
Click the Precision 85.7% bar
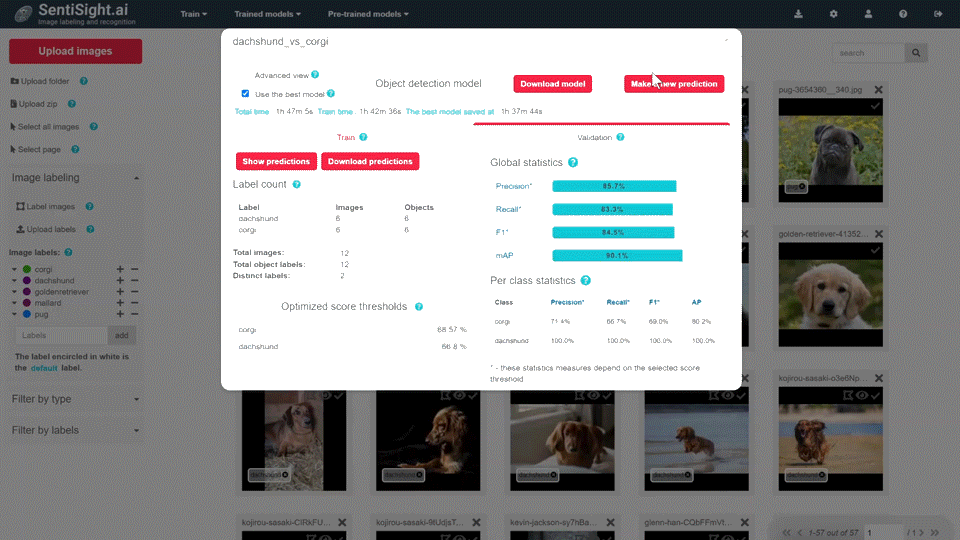tap(614, 186)
